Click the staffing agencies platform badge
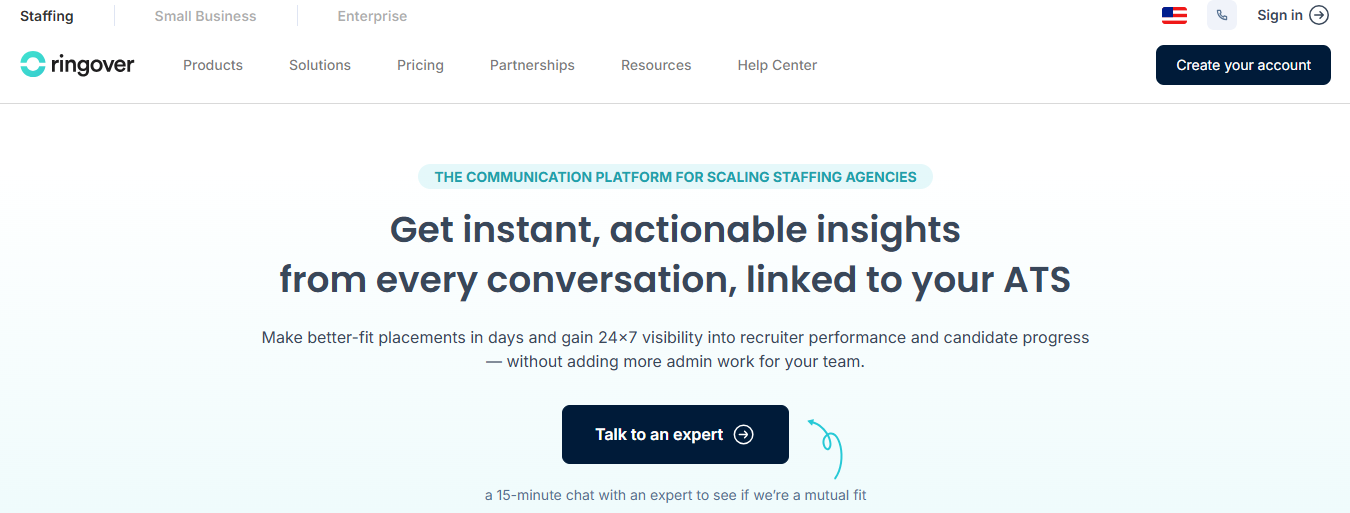 click(675, 177)
